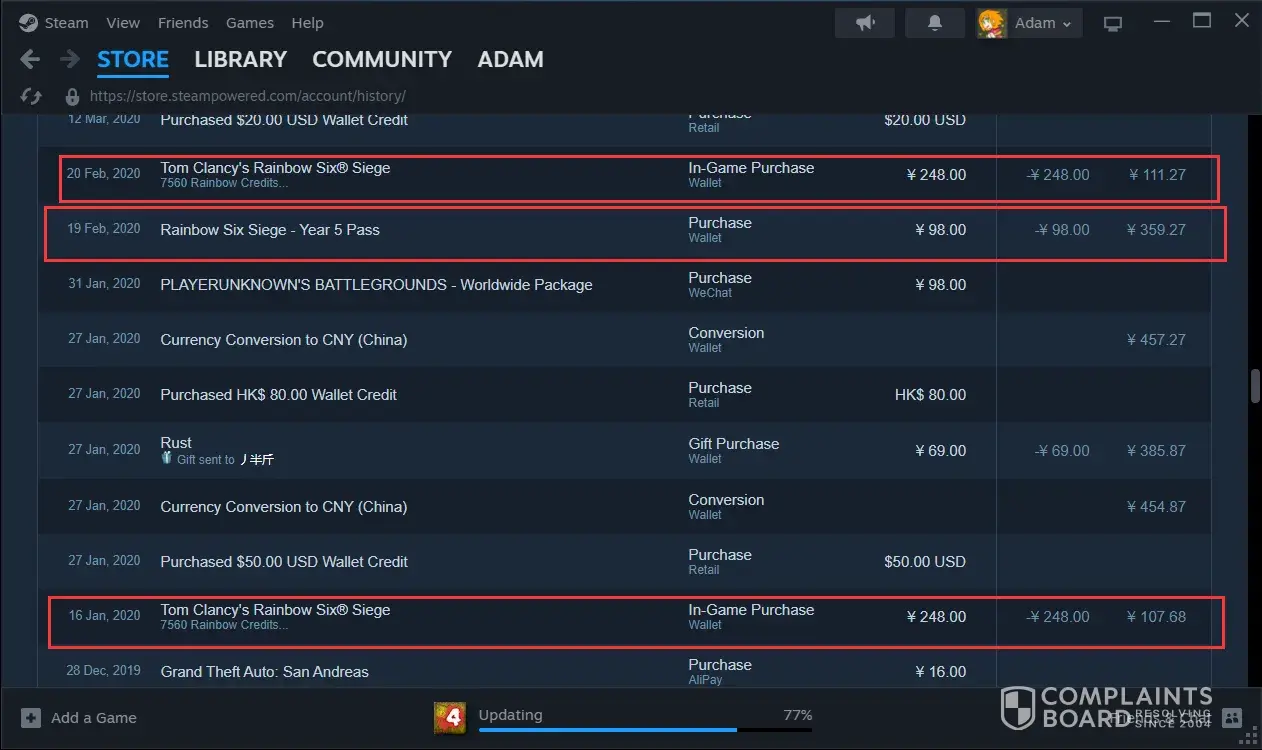Click the store URL address field
1262x750 pixels.
[247, 97]
